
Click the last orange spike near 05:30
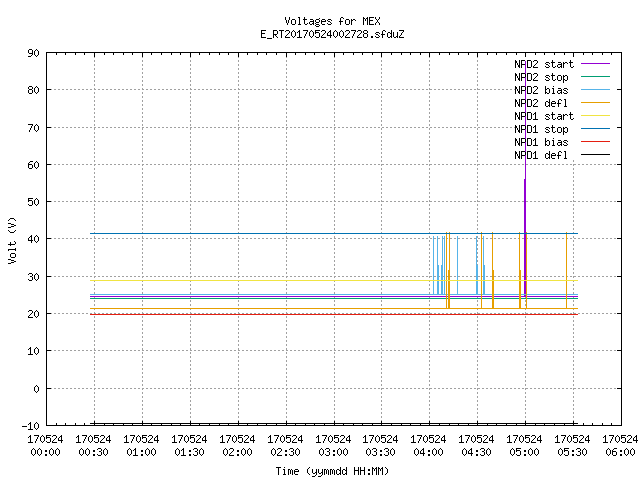point(567,270)
